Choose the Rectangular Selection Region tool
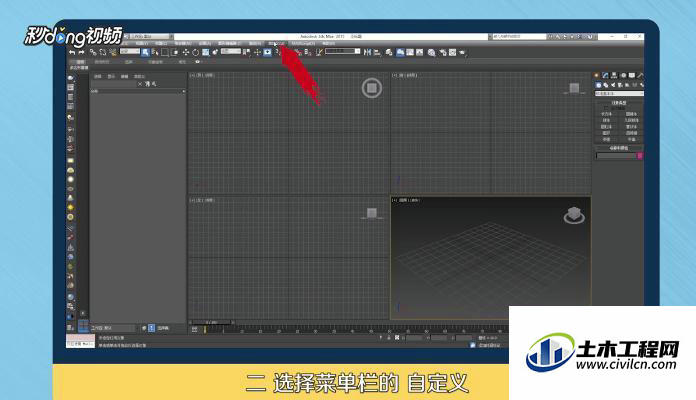This screenshot has height=400, width=696. pos(165,52)
